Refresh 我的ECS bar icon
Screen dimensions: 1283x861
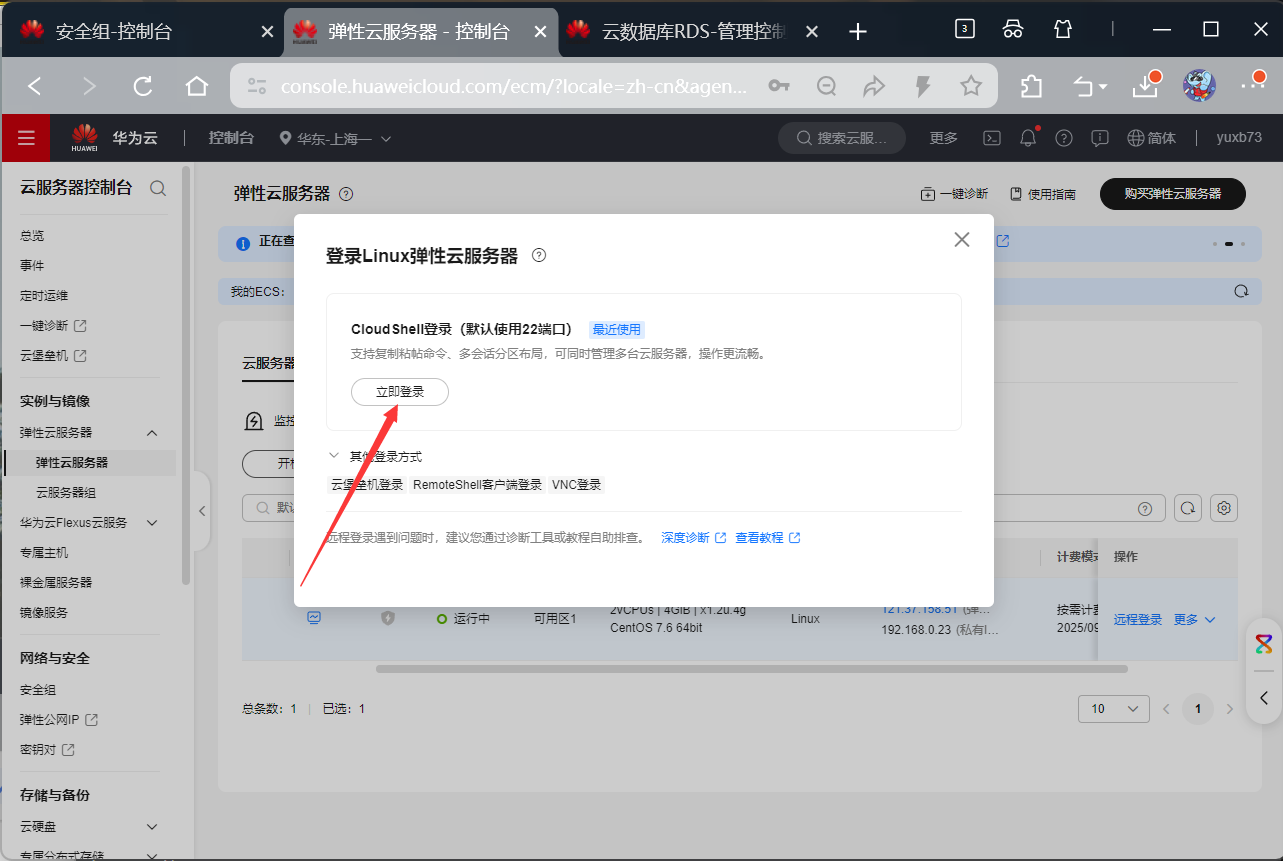(1241, 292)
